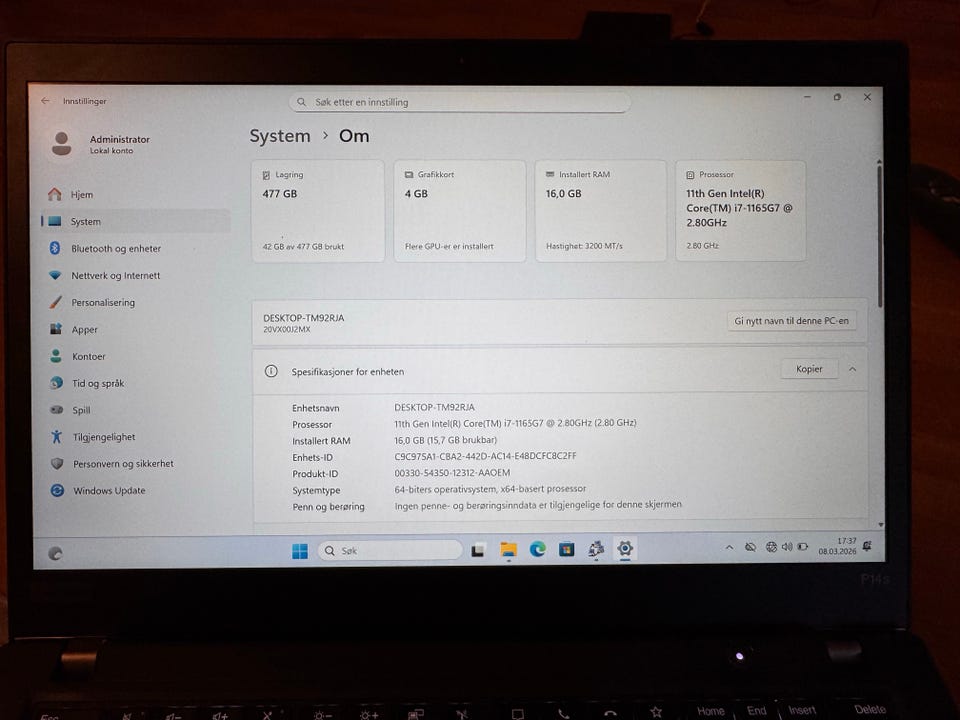The width and height of the screenshot is (960, 720).
Task: Click the settings page vertical scrollbar
Action: (880, 236)
